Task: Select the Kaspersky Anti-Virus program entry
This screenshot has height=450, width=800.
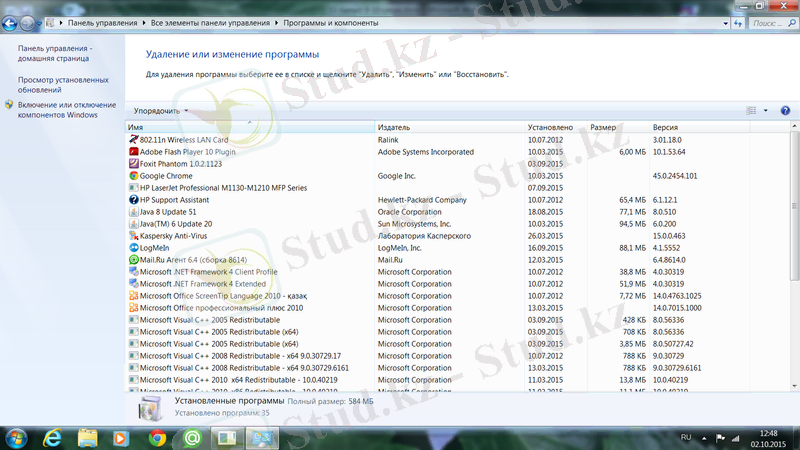Action: pos(182,236)
